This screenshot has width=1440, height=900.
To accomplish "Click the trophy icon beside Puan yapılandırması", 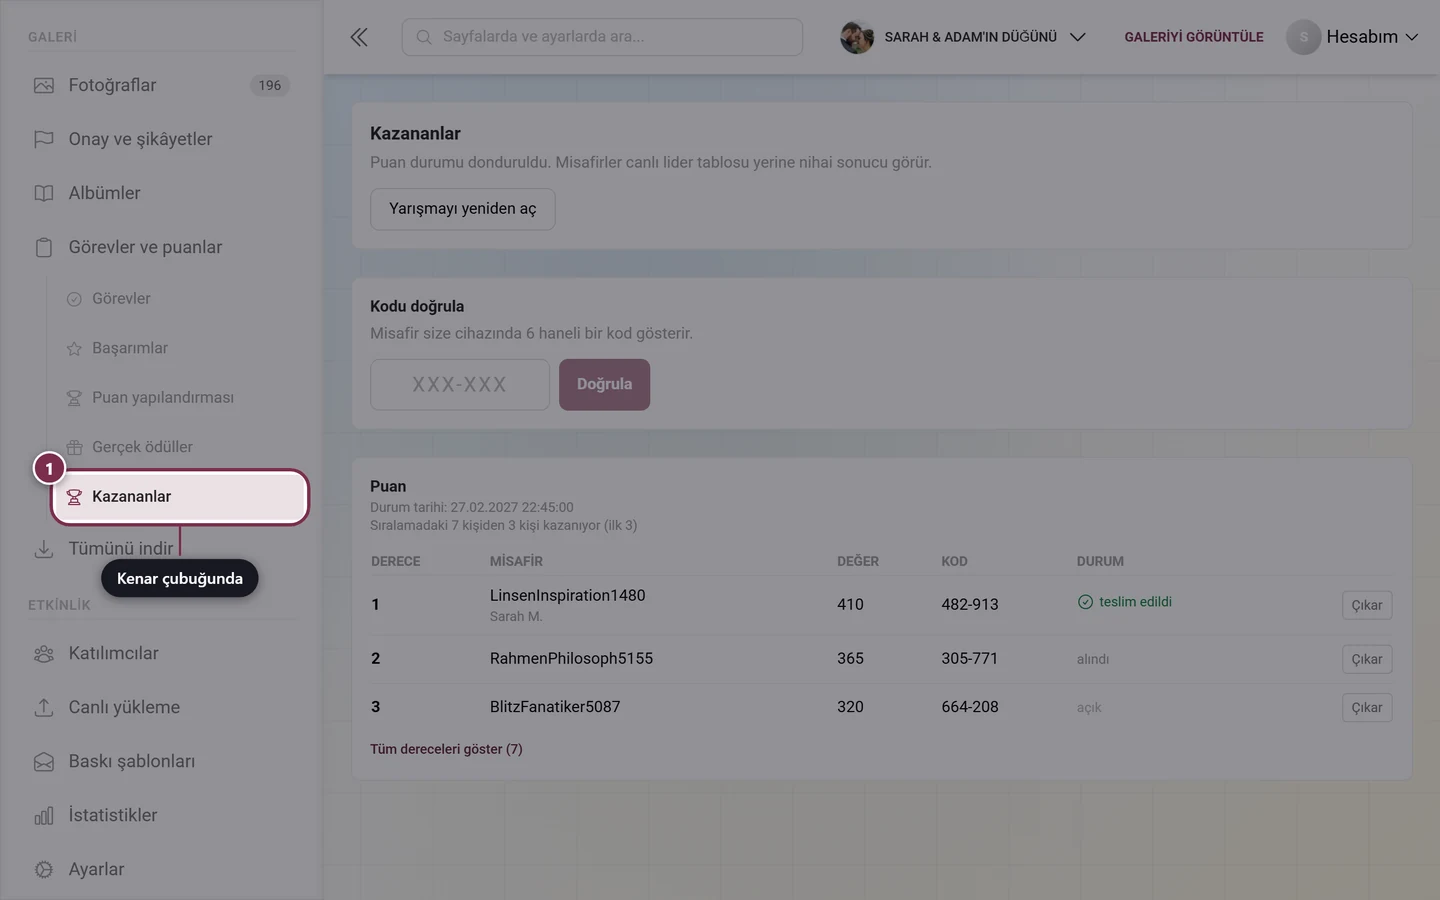I will (74, 398).
